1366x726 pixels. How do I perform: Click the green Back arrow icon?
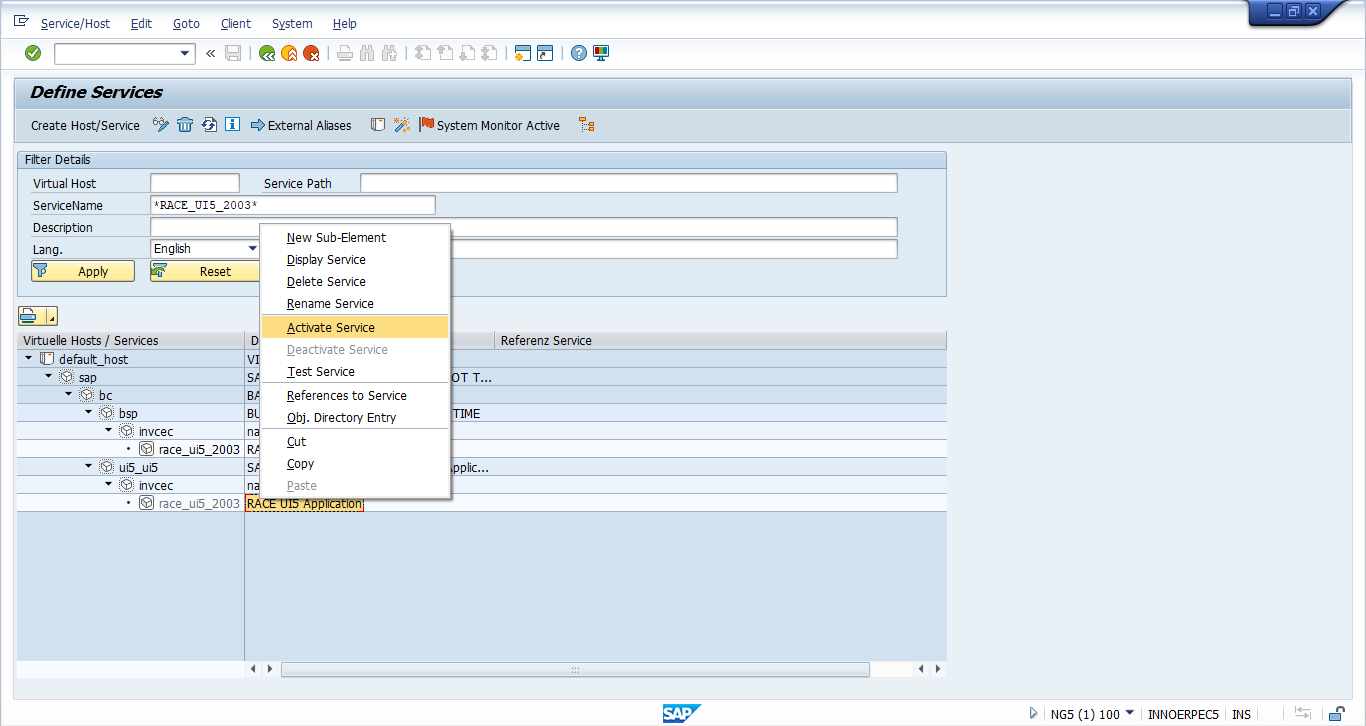[266, 53]
